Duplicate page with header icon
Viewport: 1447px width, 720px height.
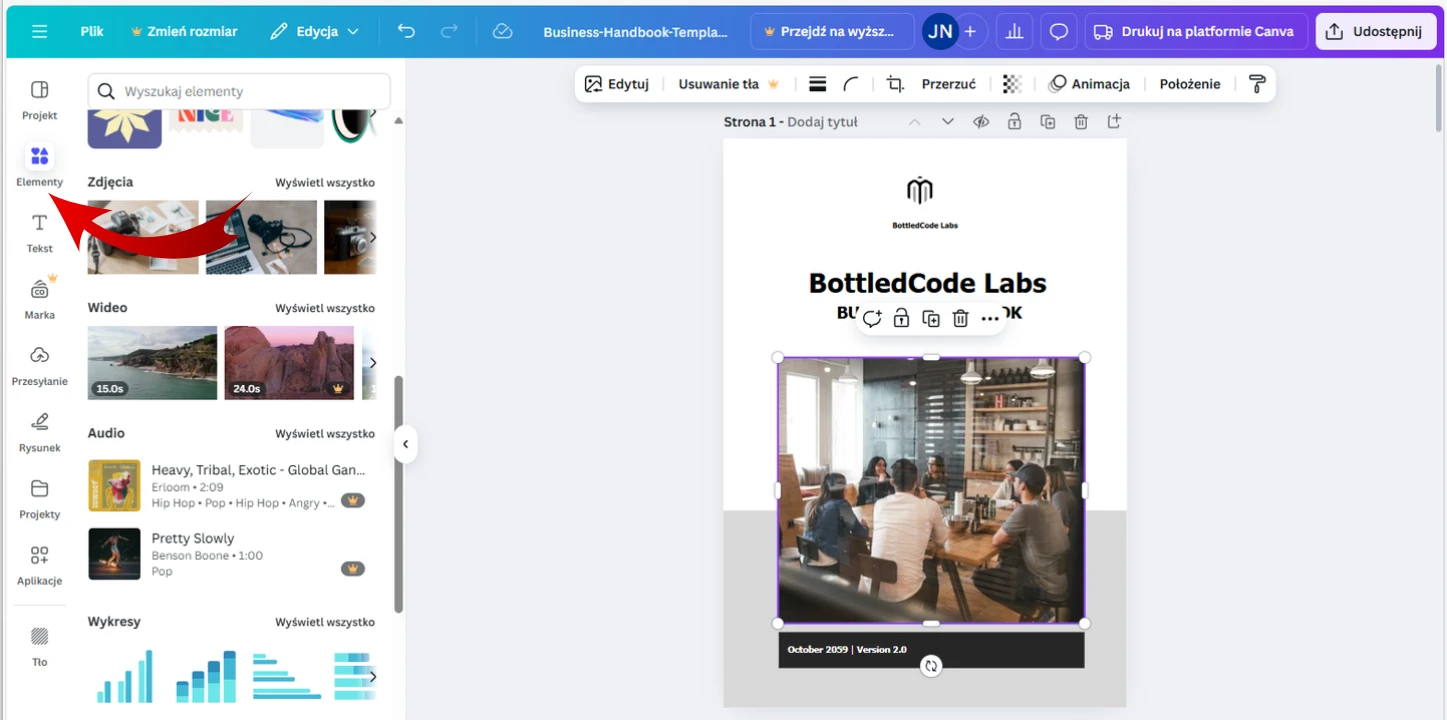click(x=1047, y=122)
